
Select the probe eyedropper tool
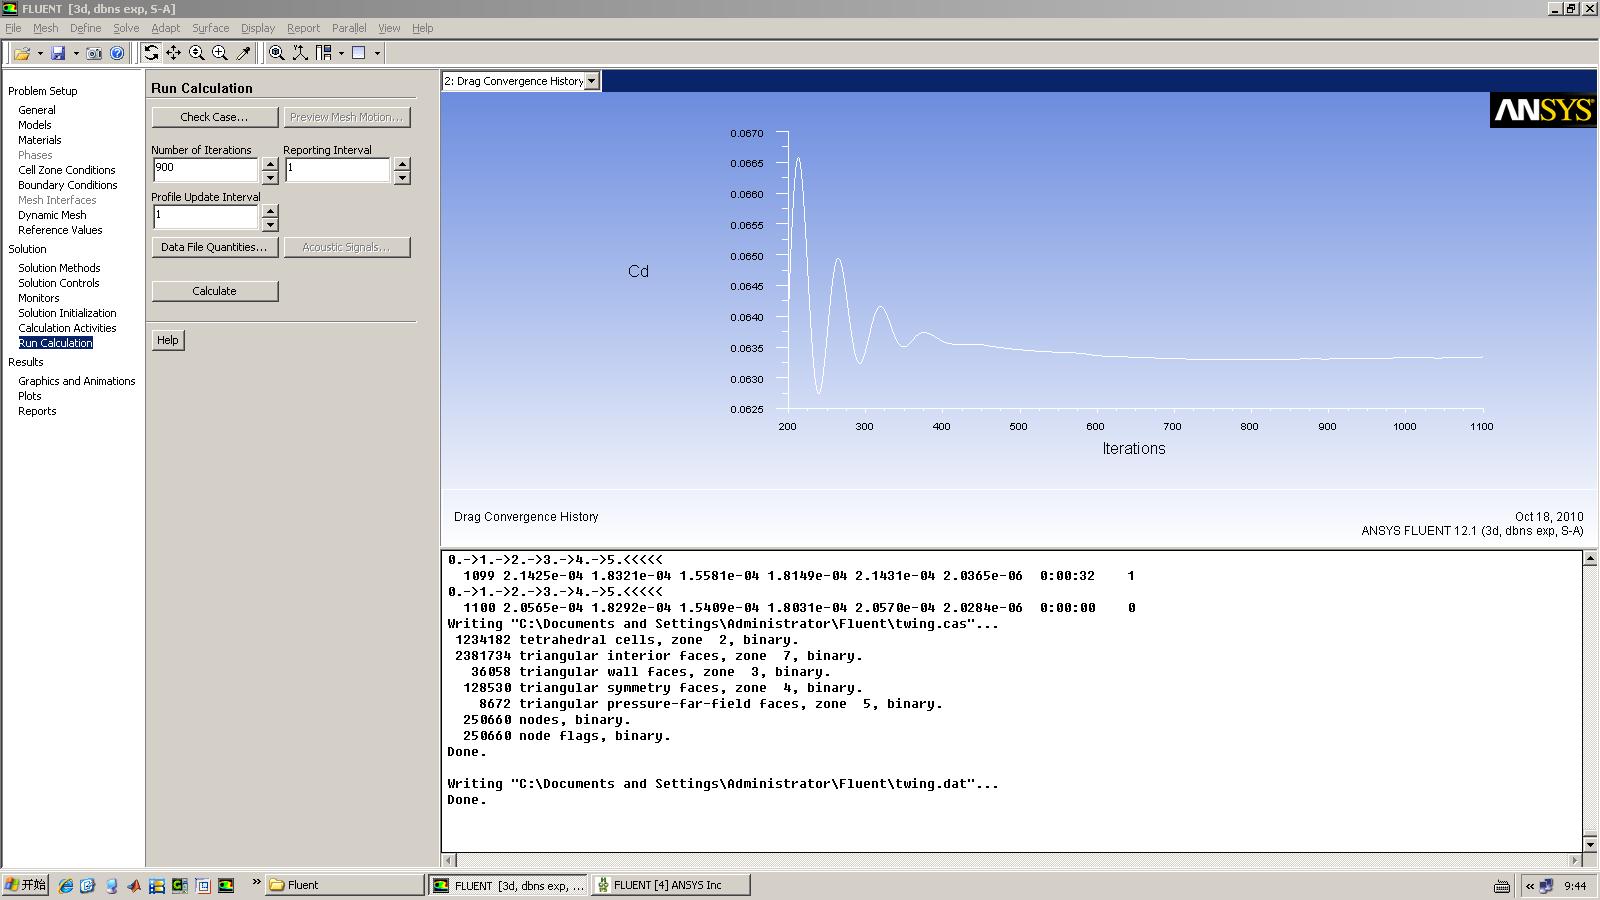click(x=243, y=53)
